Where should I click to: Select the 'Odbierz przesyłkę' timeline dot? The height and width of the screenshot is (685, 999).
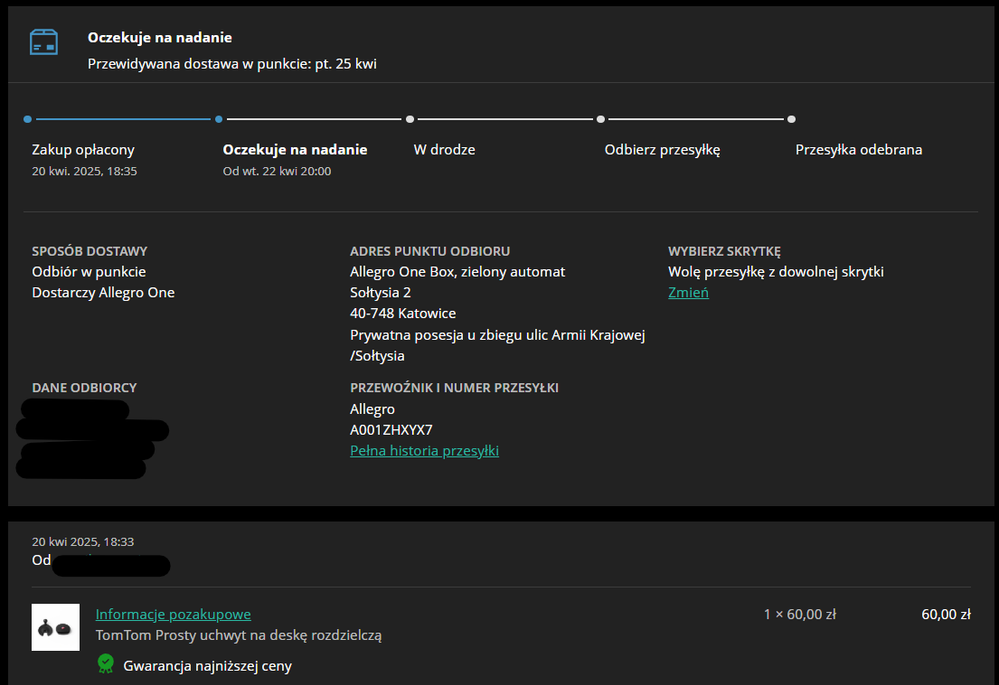601,119
